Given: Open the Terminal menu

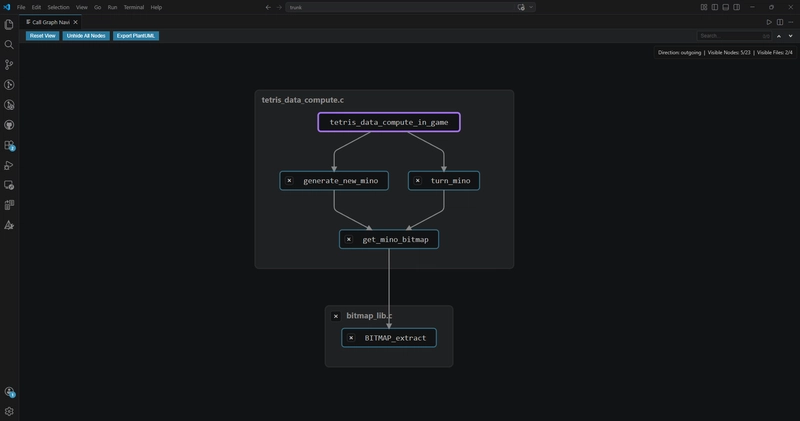Looking at the screenshot, I should pos(134,7).
